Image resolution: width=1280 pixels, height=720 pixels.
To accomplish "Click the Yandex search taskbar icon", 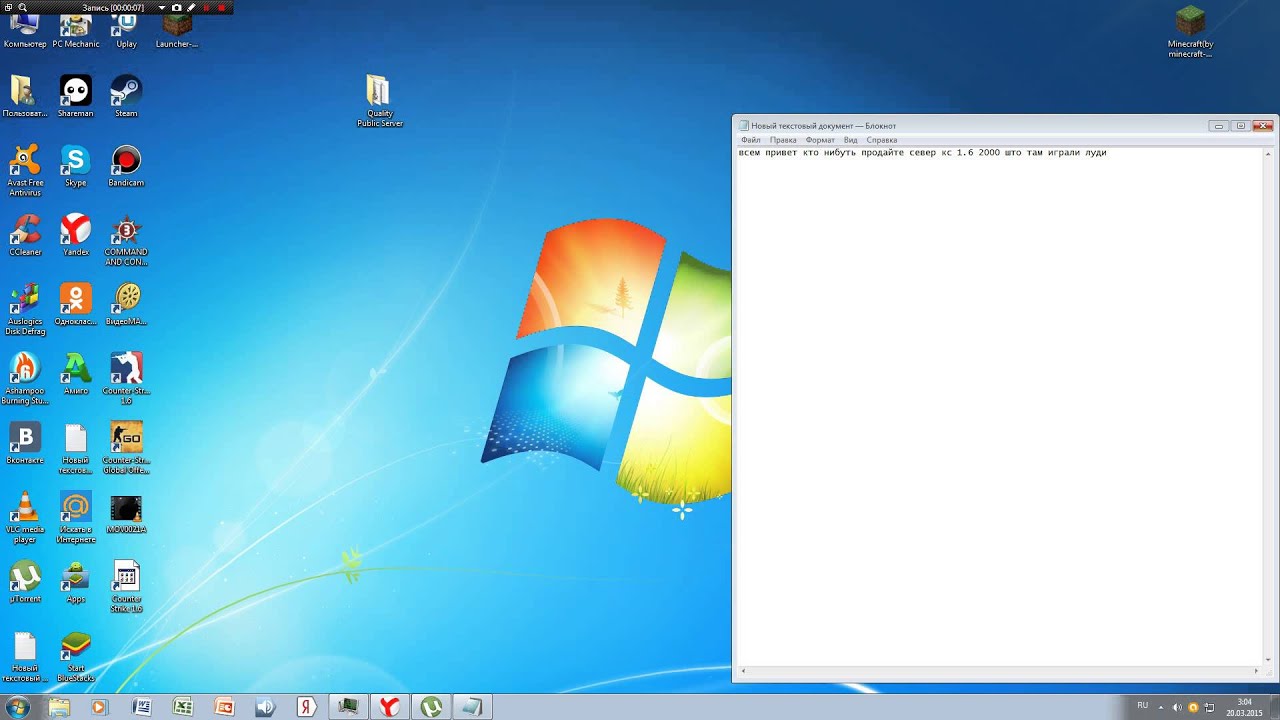I will 306,707.
